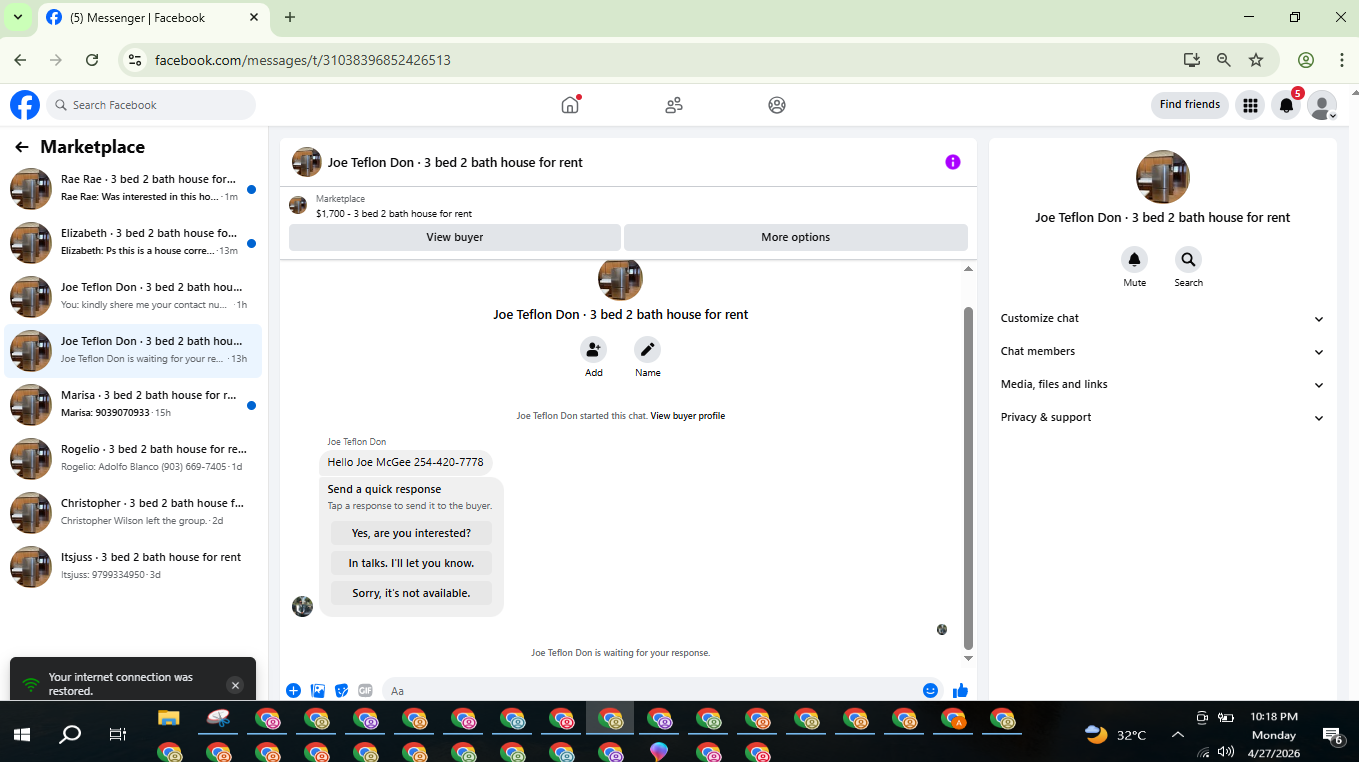1359x762 pixels.
Task: Expand Customize chat section
Action: 1163,319
